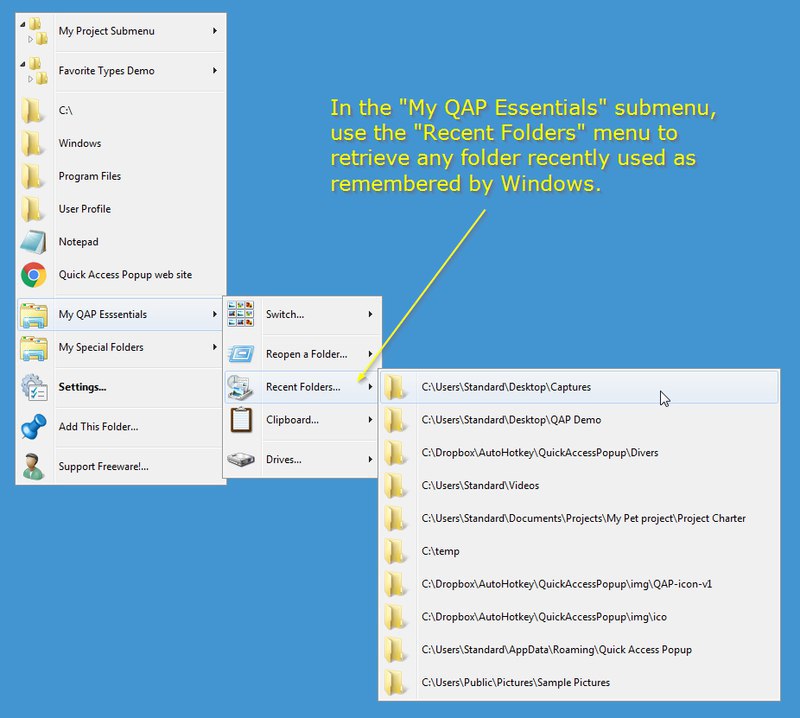Click the Switch windows grid icon

point(241,314)
